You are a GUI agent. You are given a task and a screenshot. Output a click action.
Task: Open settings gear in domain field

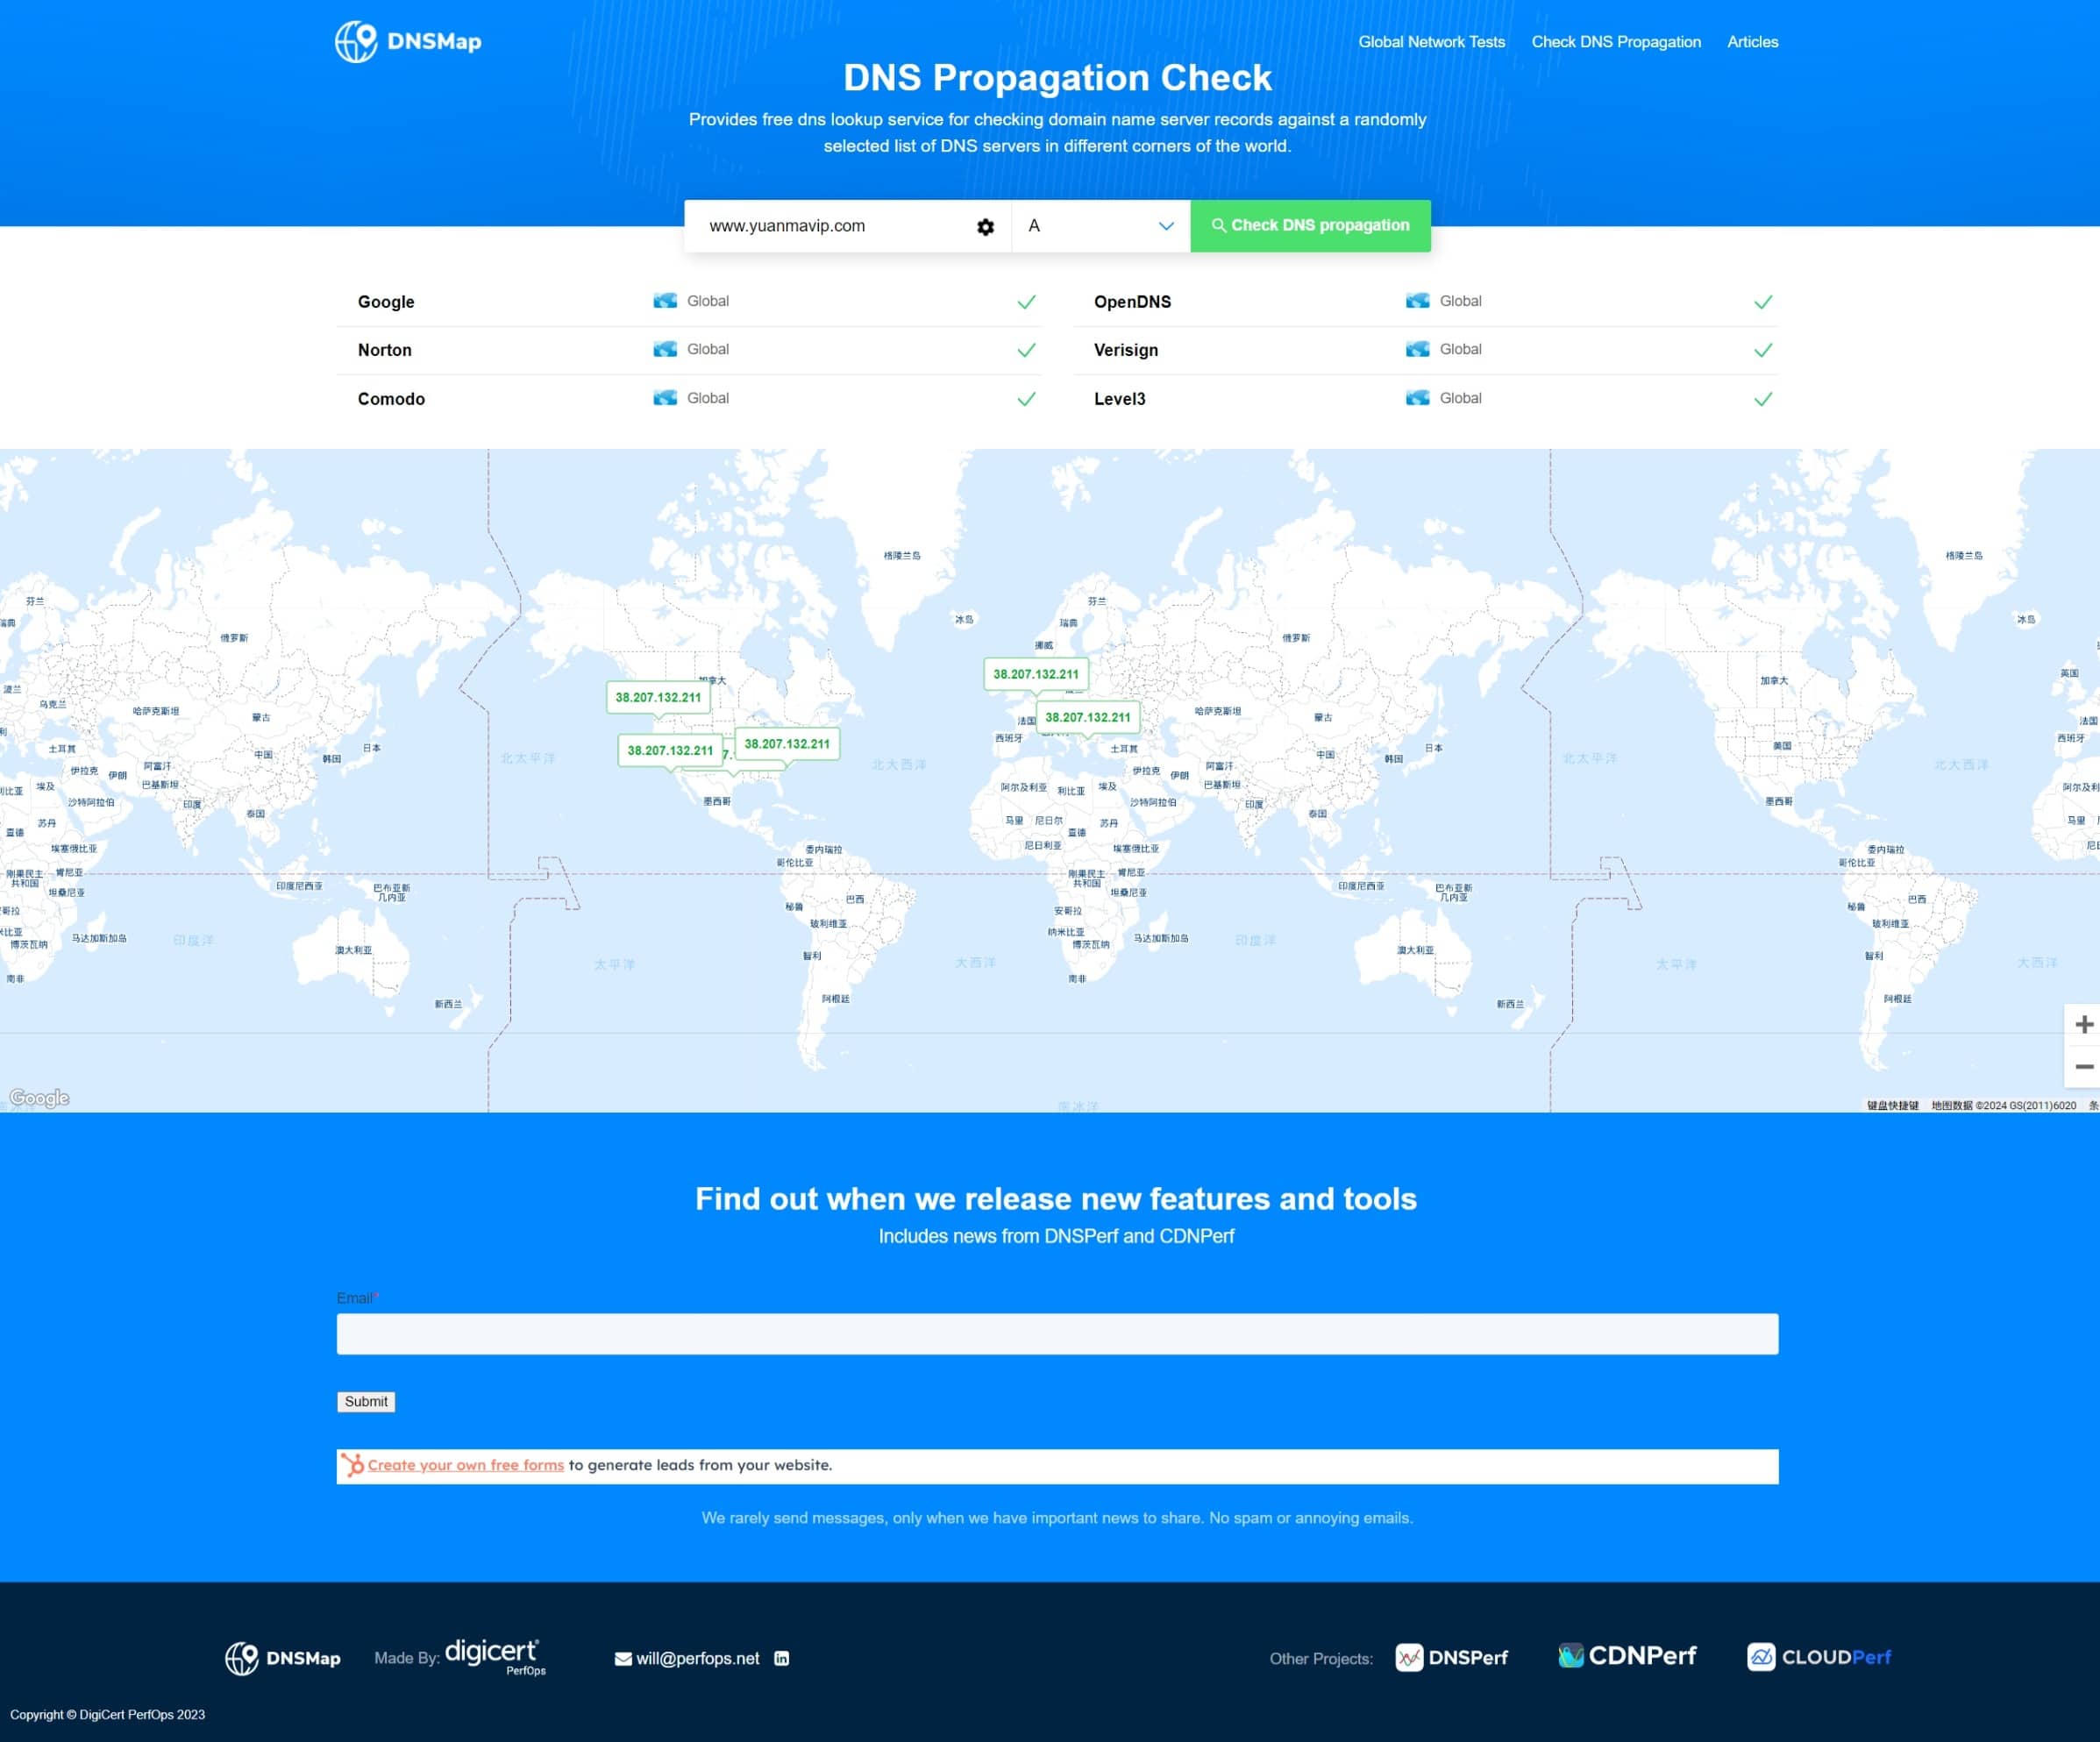tap(985, 227)
